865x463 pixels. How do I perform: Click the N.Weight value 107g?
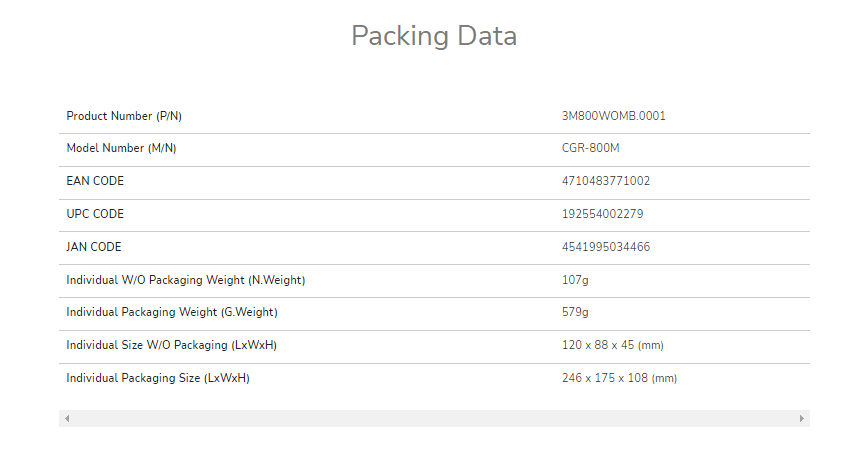(575, 280)
